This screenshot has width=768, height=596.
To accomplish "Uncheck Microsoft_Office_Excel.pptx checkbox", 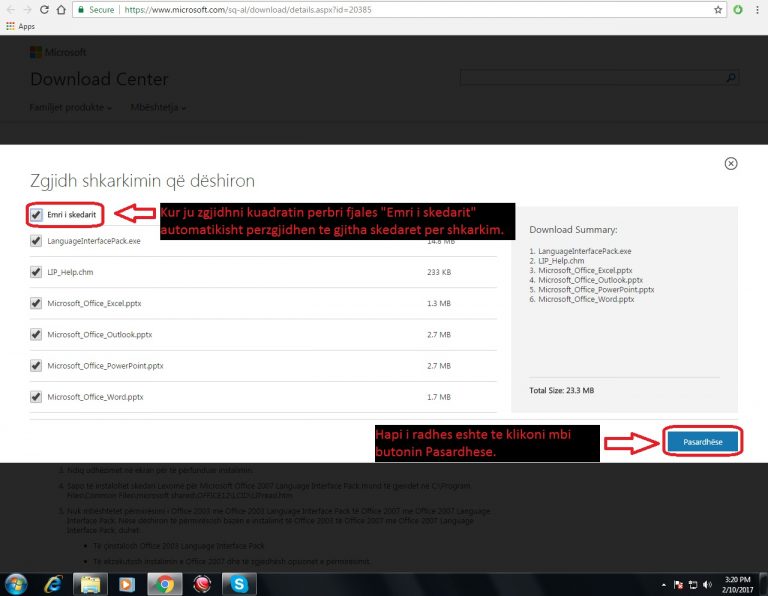I will [x=36, y=303].
